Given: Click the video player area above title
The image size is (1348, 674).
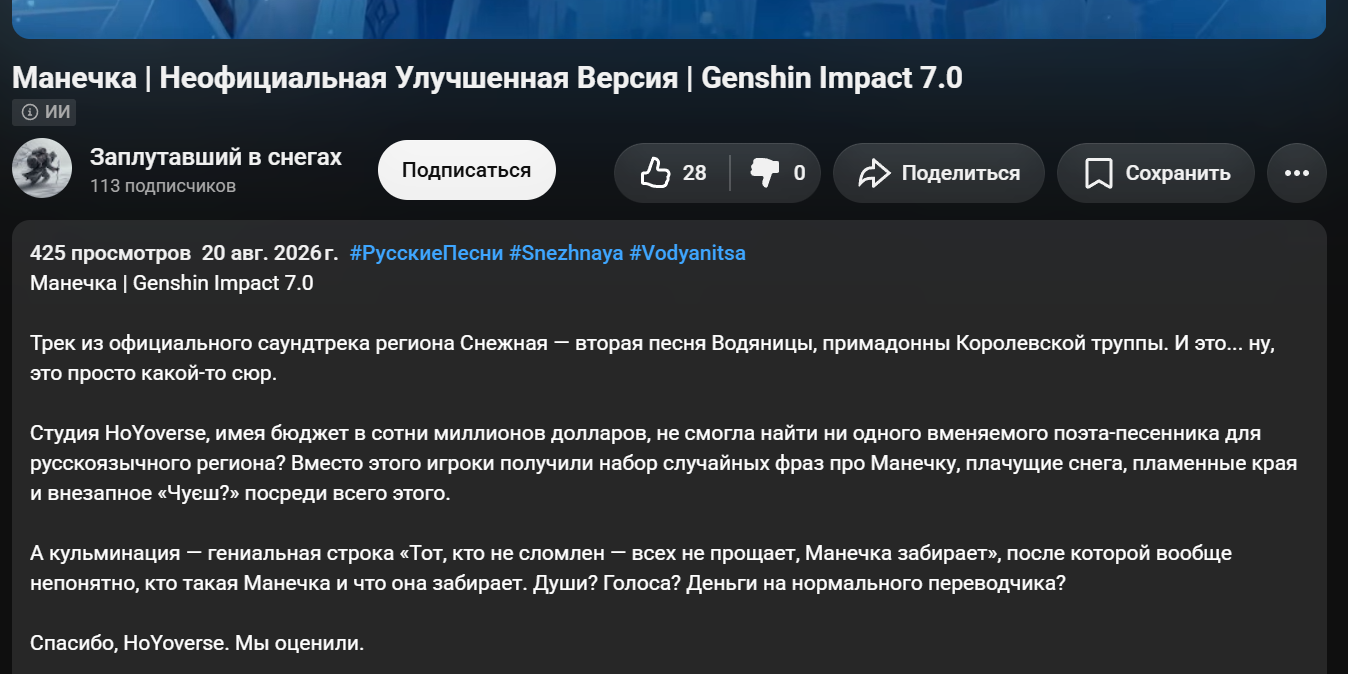Looking at the screenshot, I should (669, 19).
